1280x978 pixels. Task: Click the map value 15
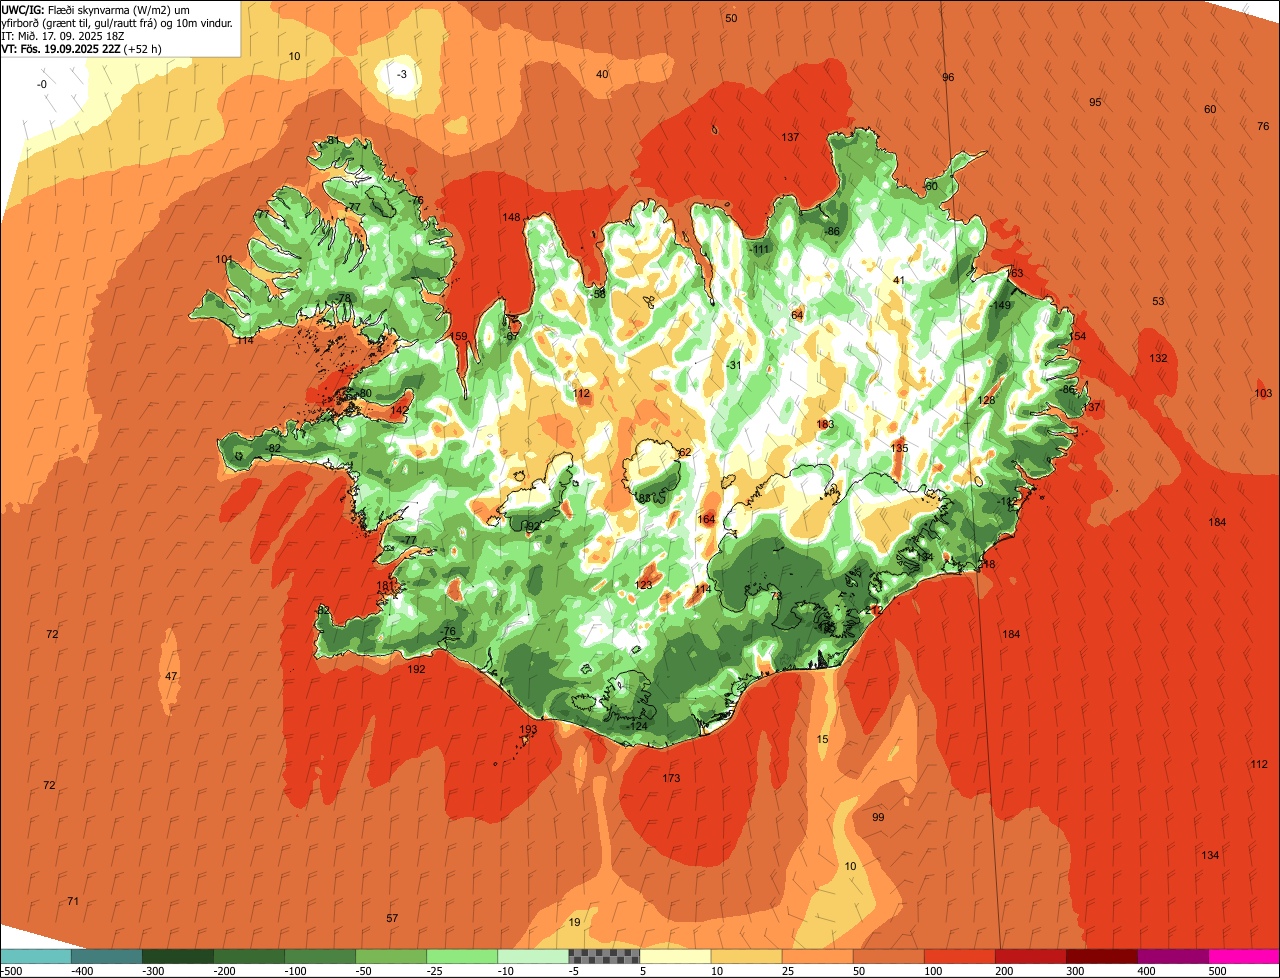[x=823, y=739]
